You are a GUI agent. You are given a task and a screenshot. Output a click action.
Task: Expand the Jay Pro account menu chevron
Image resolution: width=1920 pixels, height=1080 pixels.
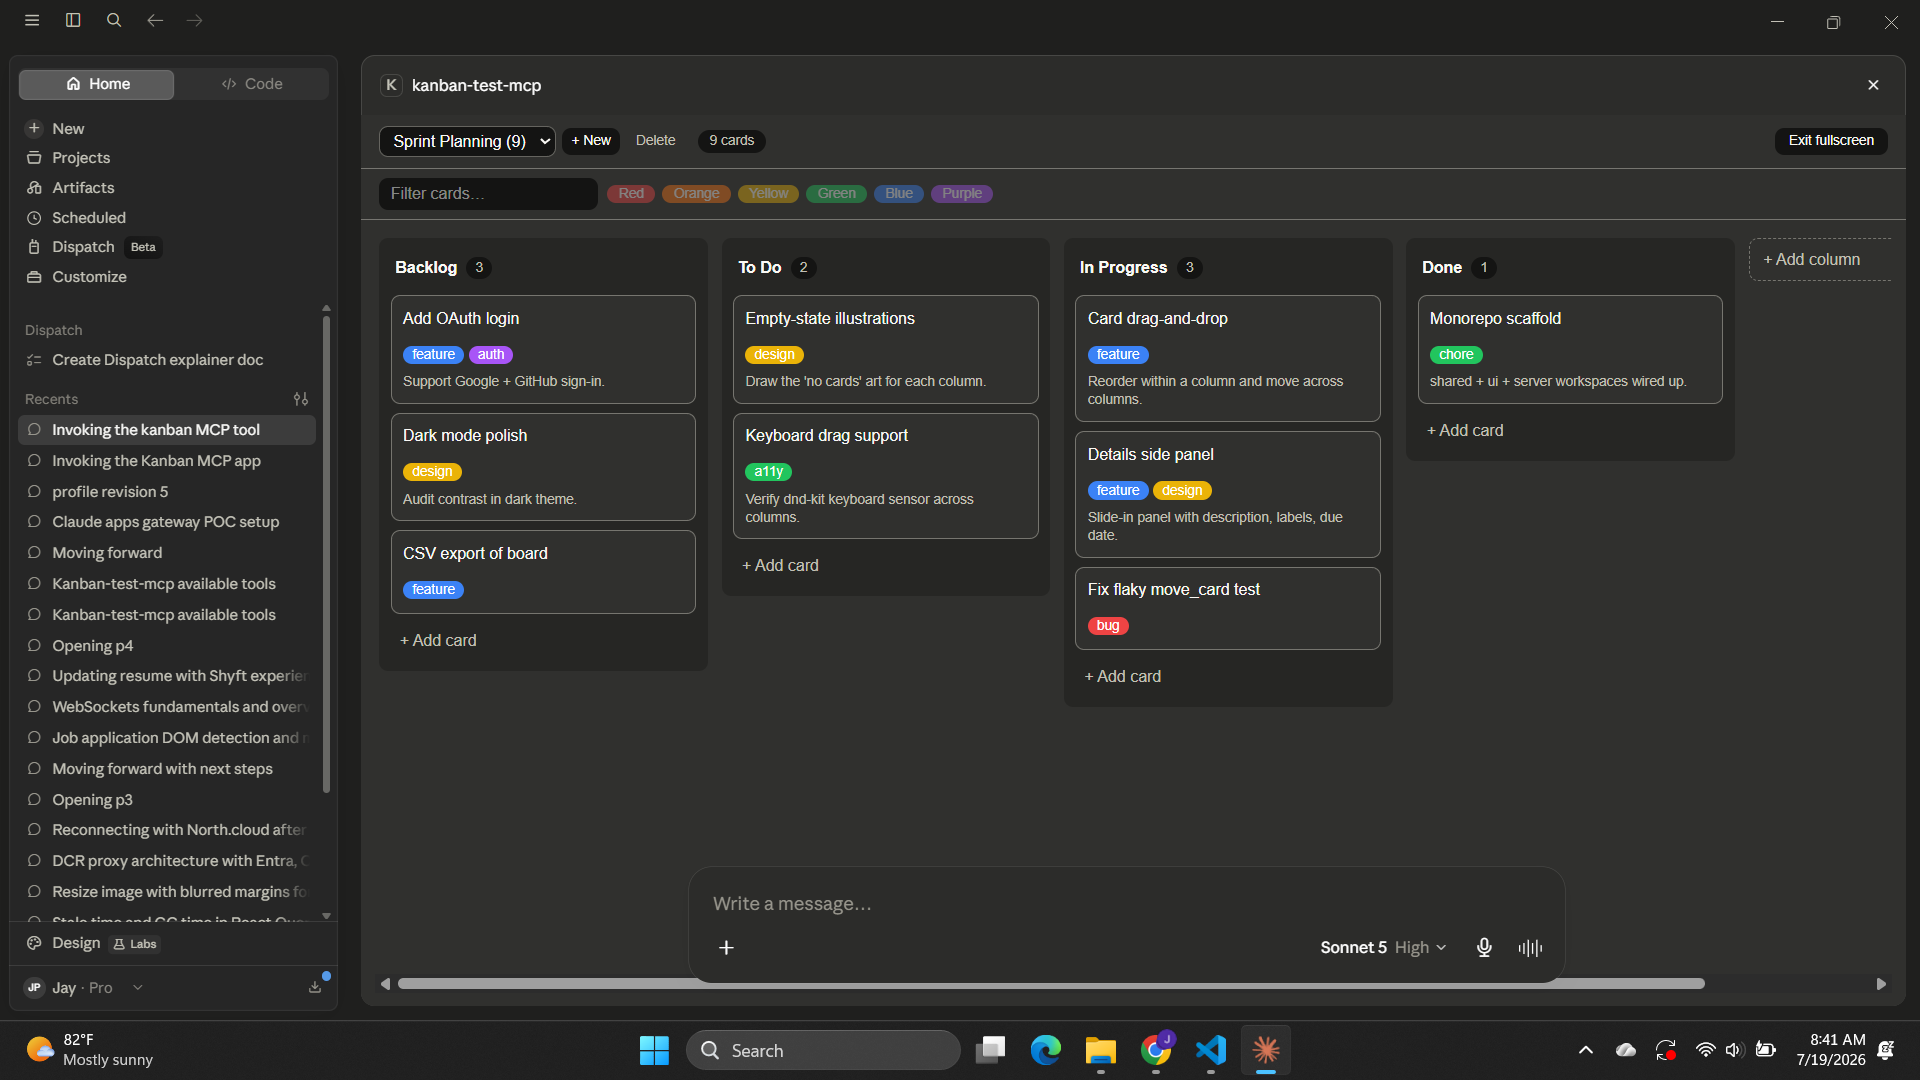[138, 987]
